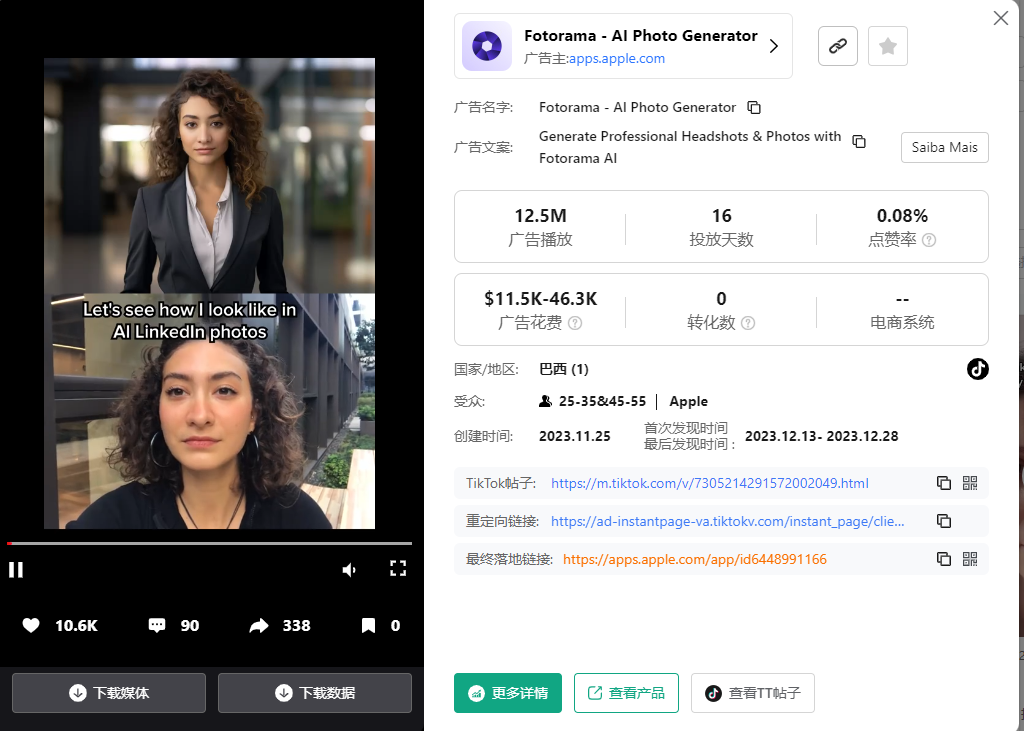This screenshot has width=1024, height=731.
Task: Open help tooltip beside ad spend label
Action: point(575,323)
